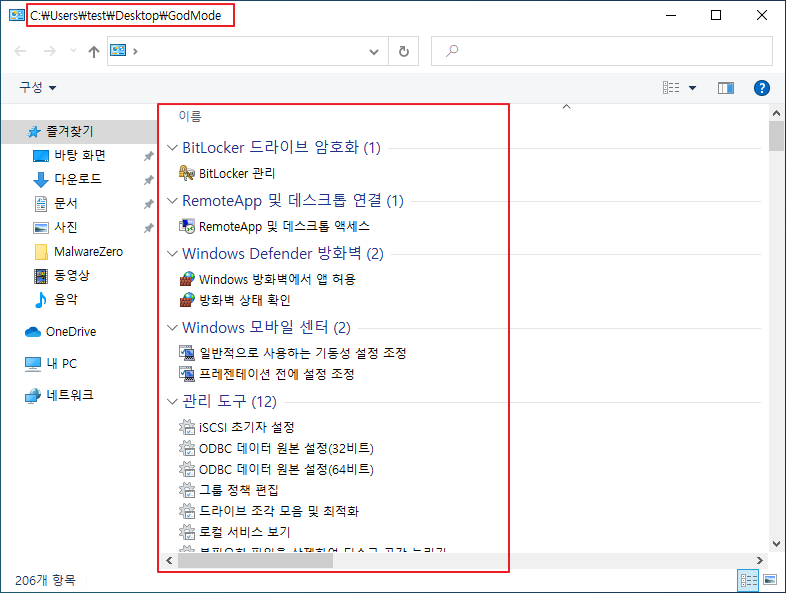Click the OneDrive cloud icon
This screenshot has height=593, width=786.
(x=33, y=332)
